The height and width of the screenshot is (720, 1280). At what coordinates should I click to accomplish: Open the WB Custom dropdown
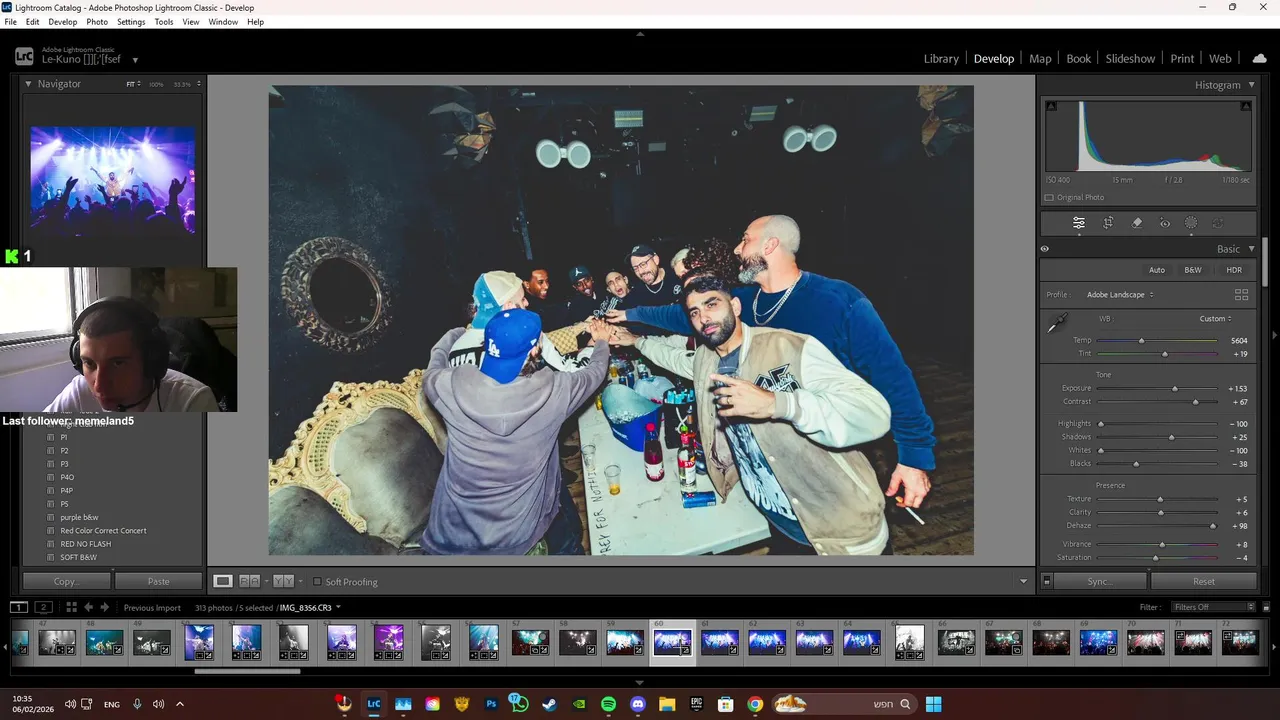click(x=1216, y=319)
